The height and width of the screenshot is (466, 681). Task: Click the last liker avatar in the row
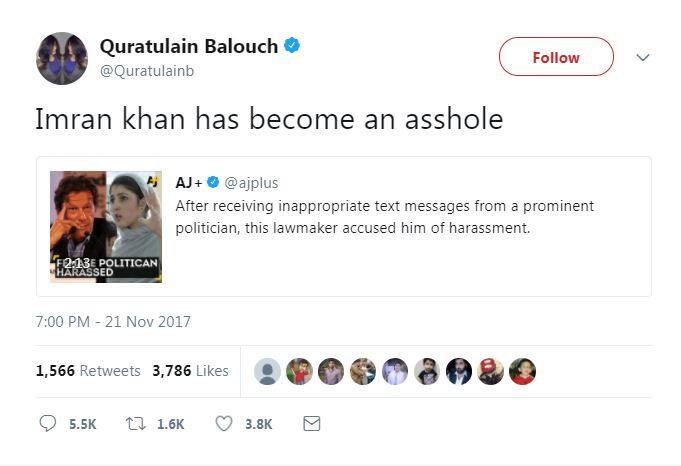(522, 371)
